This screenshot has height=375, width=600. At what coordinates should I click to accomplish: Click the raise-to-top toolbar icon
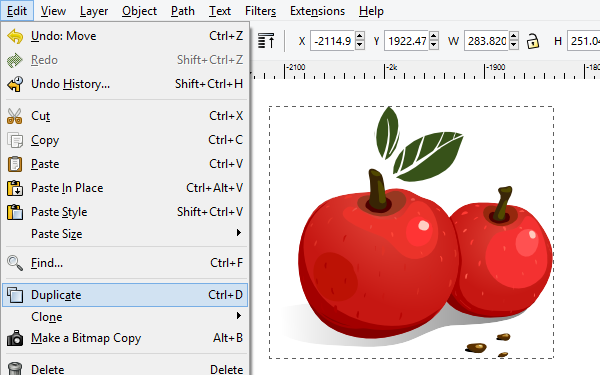[266, 41]
